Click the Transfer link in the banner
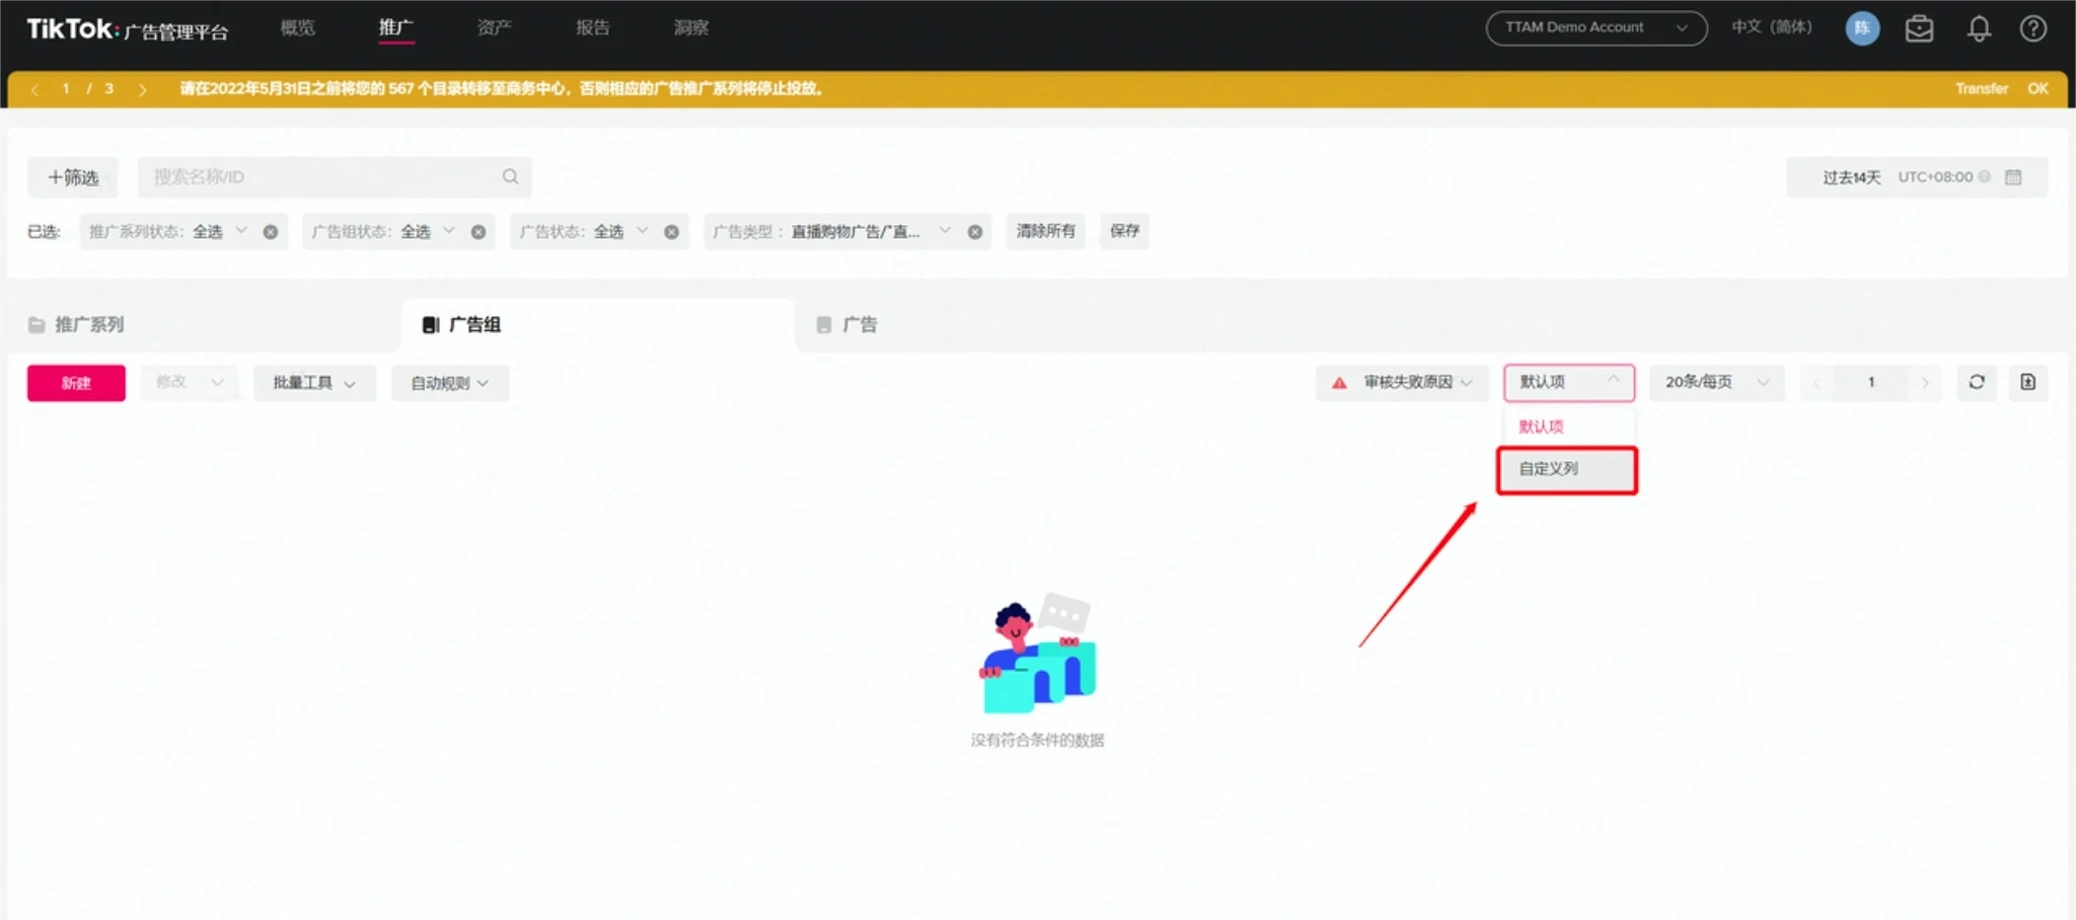 [1981, 89]
